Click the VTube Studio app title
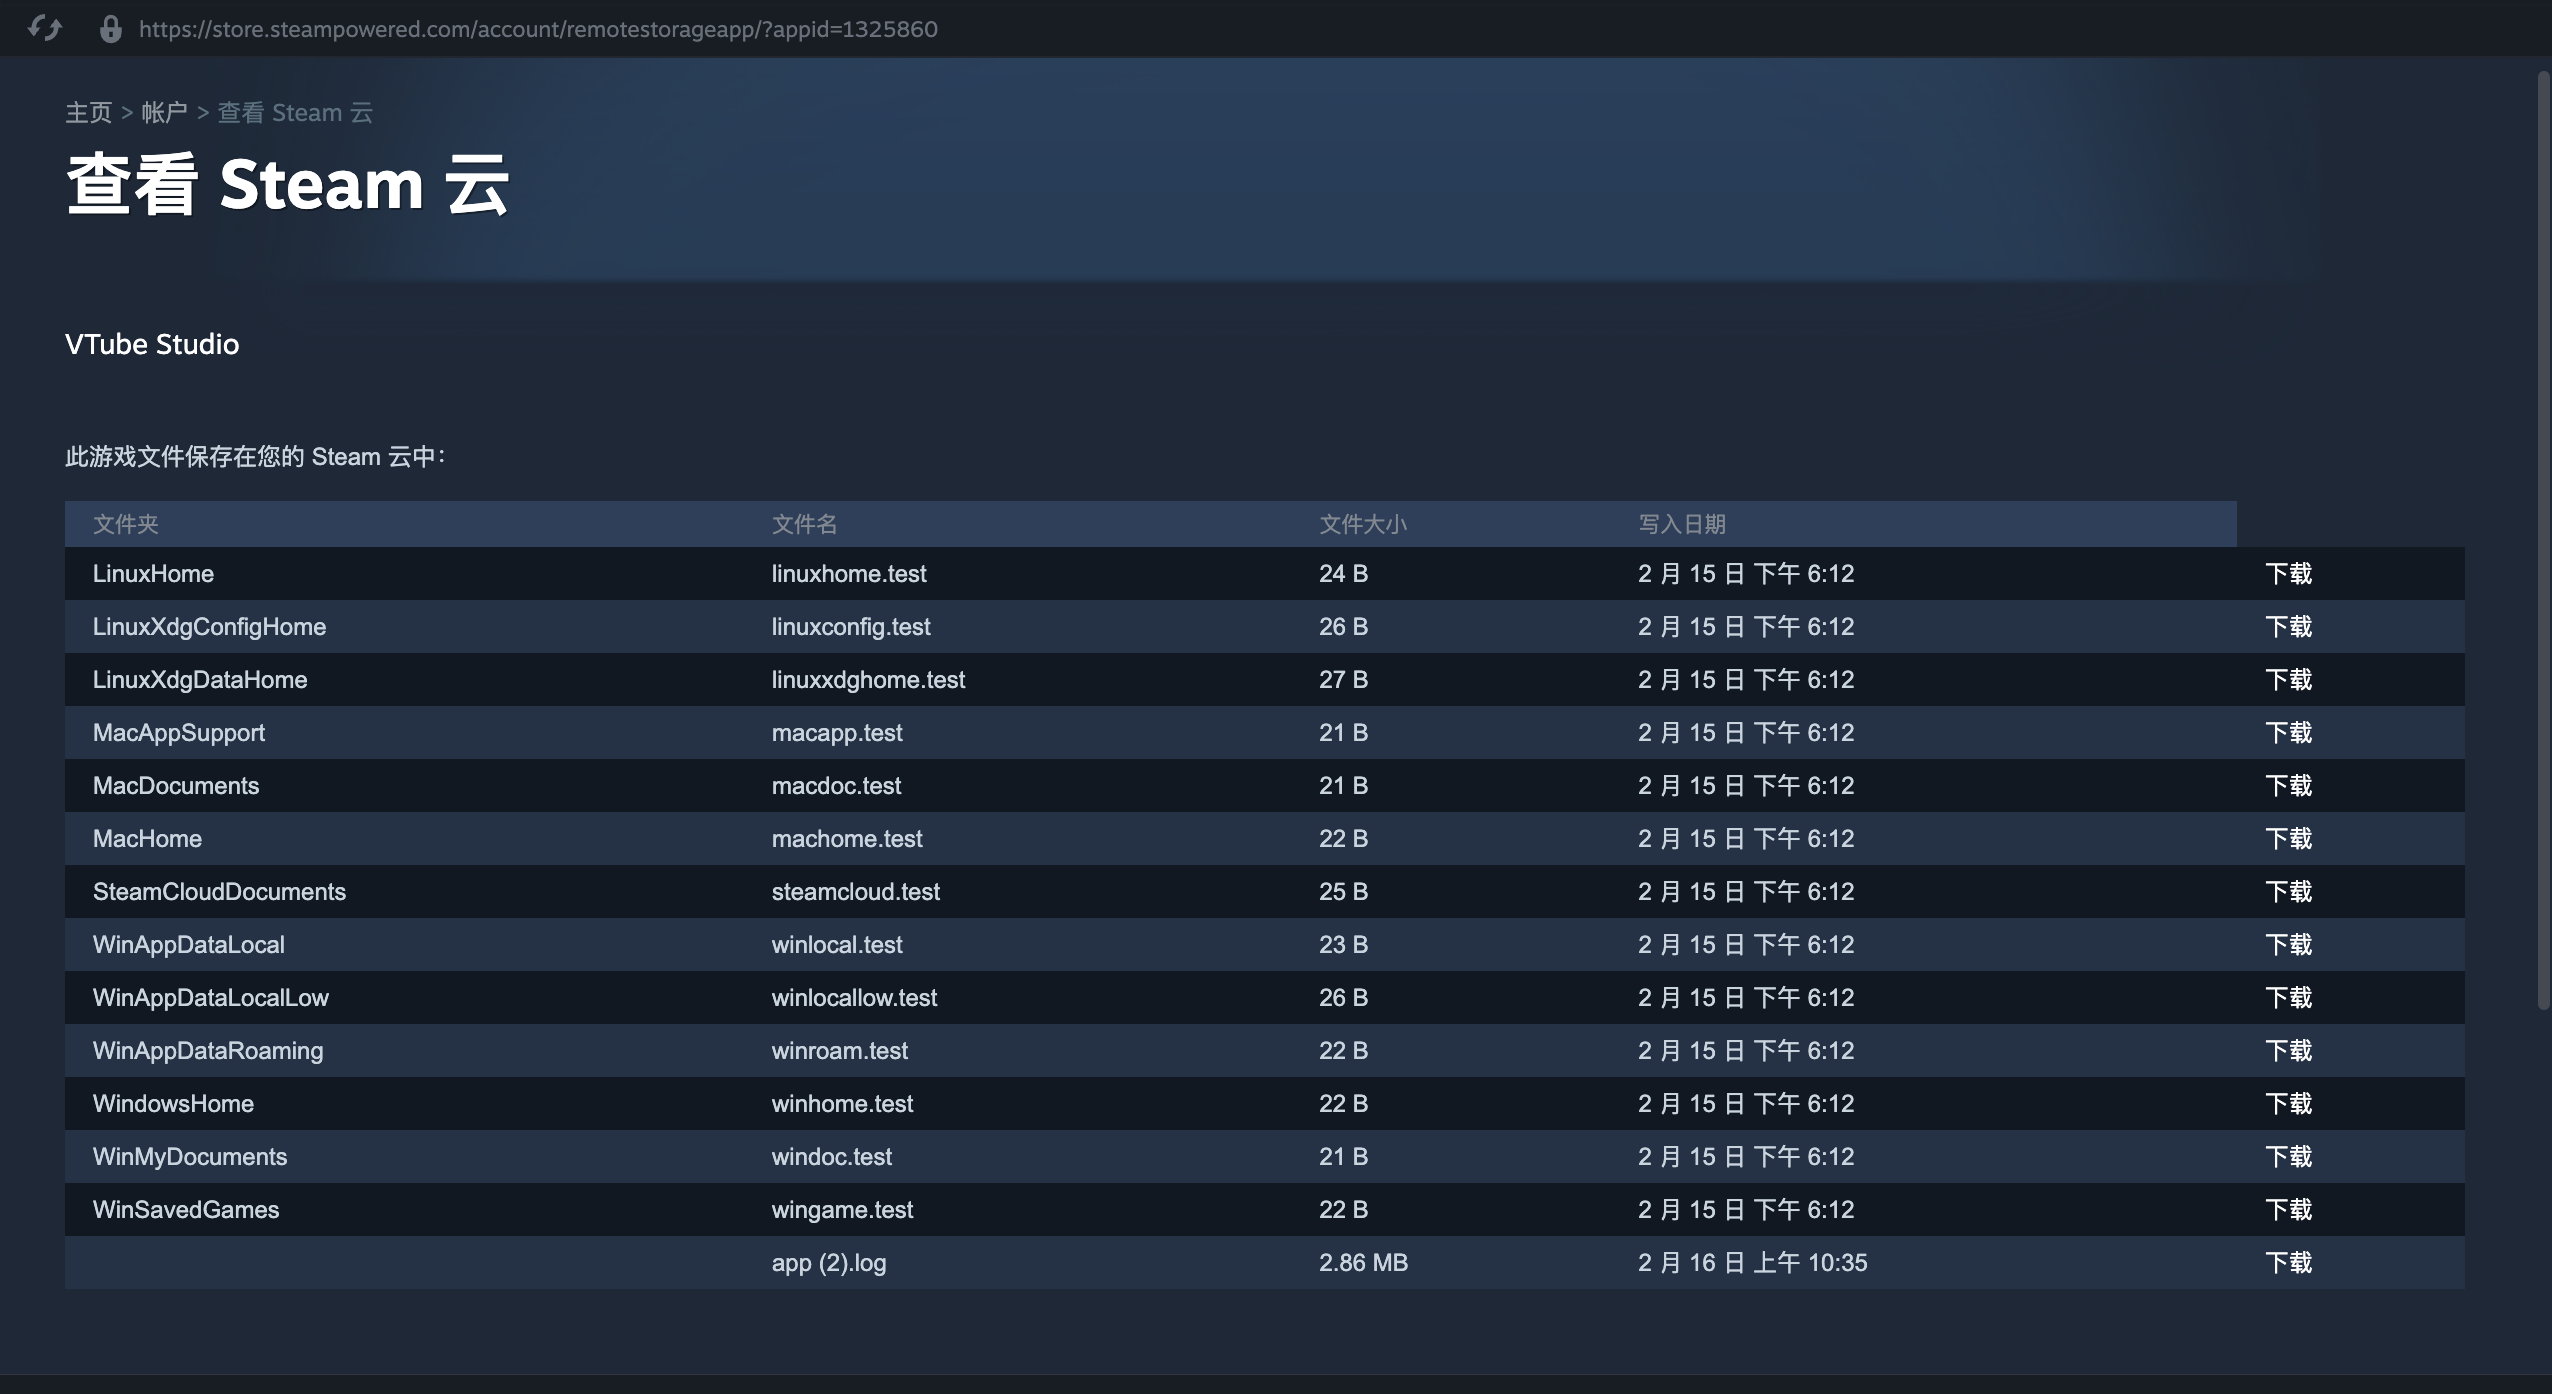This screenshot has height=1394, width=2552. [152, 344]
